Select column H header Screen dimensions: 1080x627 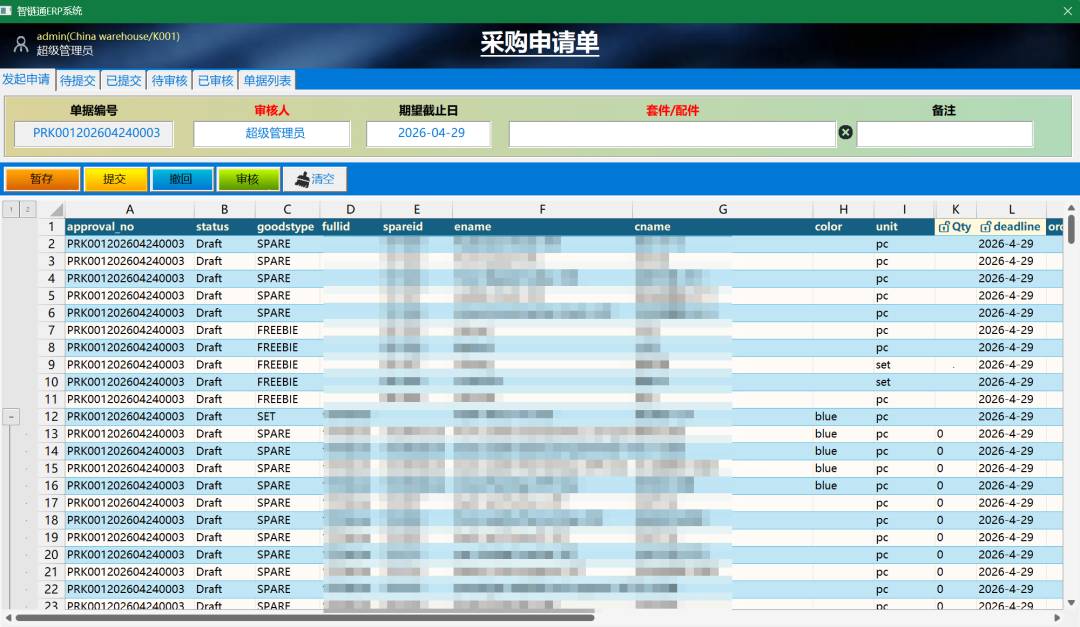tap(843, 209)
